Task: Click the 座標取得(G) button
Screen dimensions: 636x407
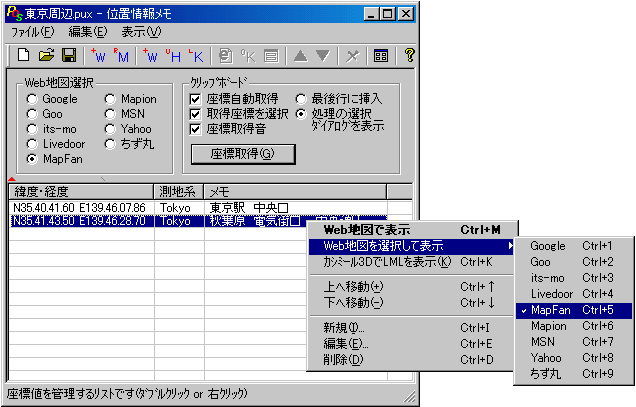Action: pyautogui.click(x=243, y=154)
